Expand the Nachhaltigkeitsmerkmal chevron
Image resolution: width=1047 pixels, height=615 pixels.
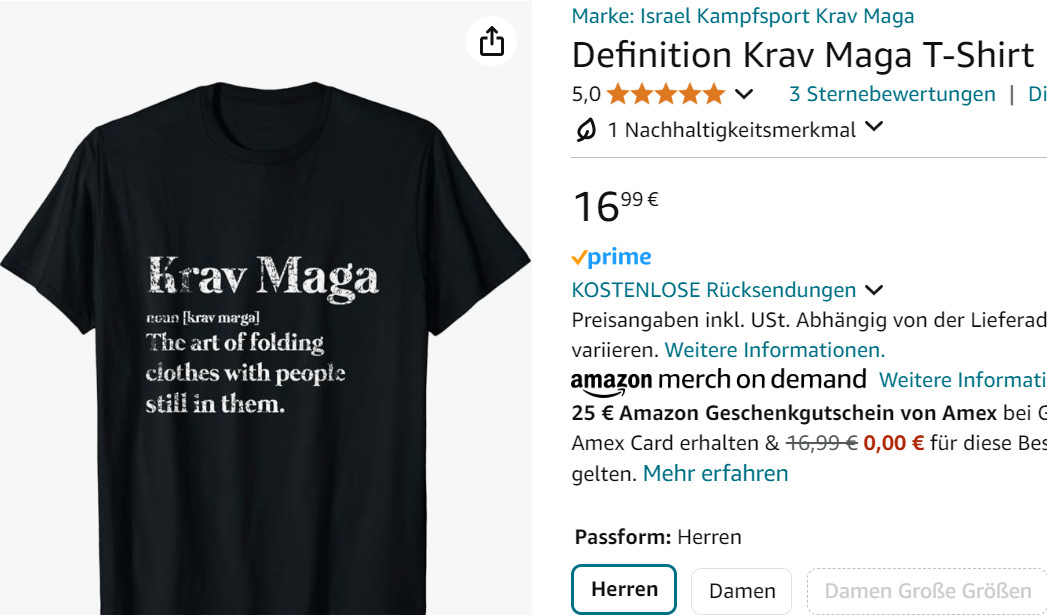(874, 127)
